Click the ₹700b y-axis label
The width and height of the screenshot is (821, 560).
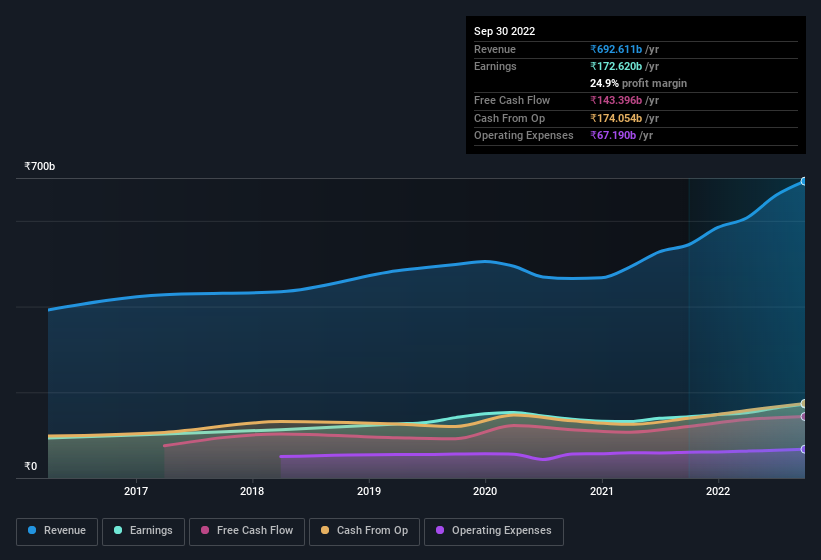coord(39,166)
